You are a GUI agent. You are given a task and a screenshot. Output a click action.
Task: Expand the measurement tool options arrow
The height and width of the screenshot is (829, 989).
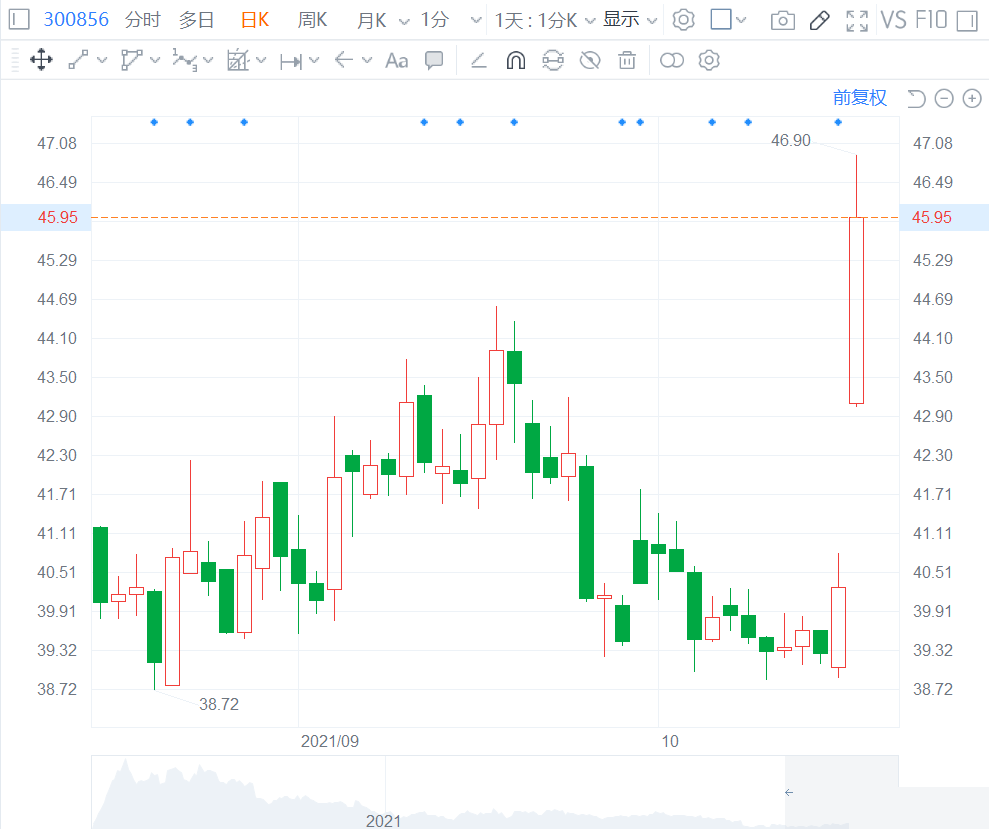(x=261, y=61)
